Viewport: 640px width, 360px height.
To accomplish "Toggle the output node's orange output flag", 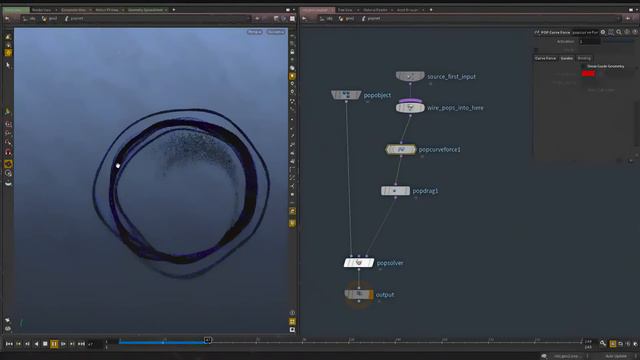I will (x=371, y=294).
